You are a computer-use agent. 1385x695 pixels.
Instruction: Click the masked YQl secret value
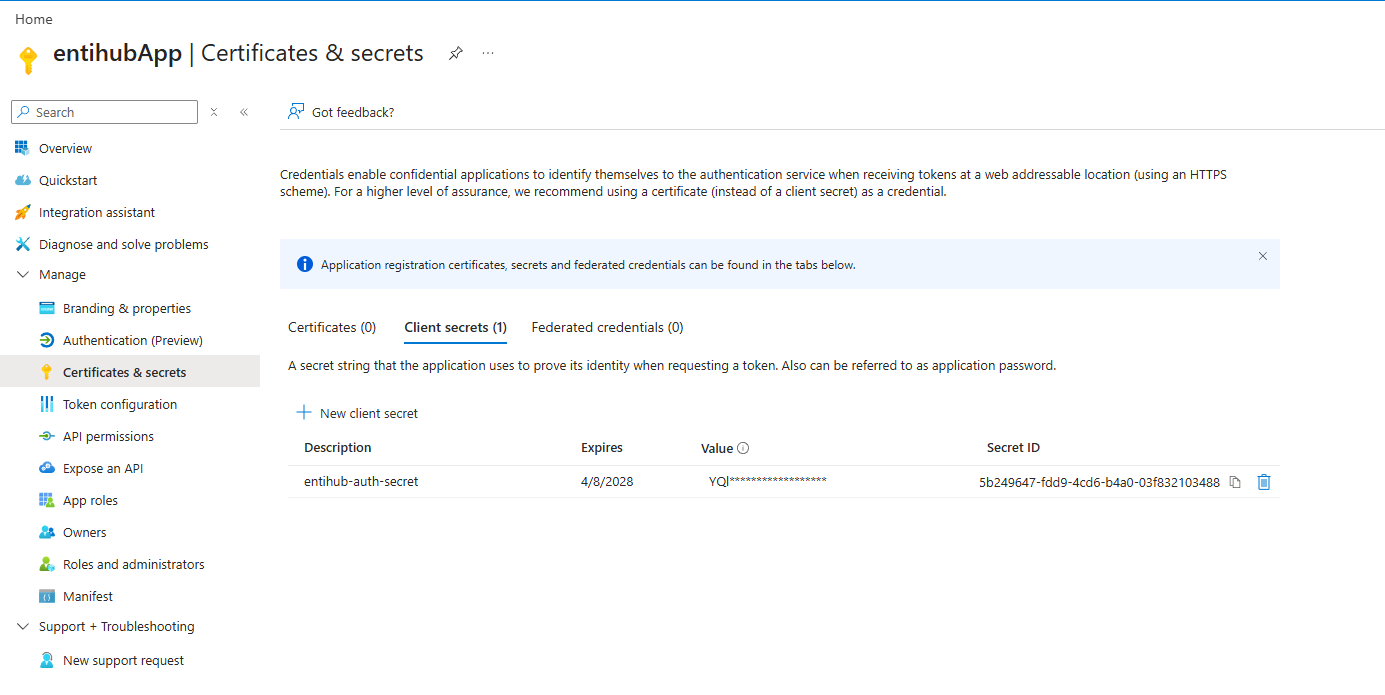coord(768,481)
